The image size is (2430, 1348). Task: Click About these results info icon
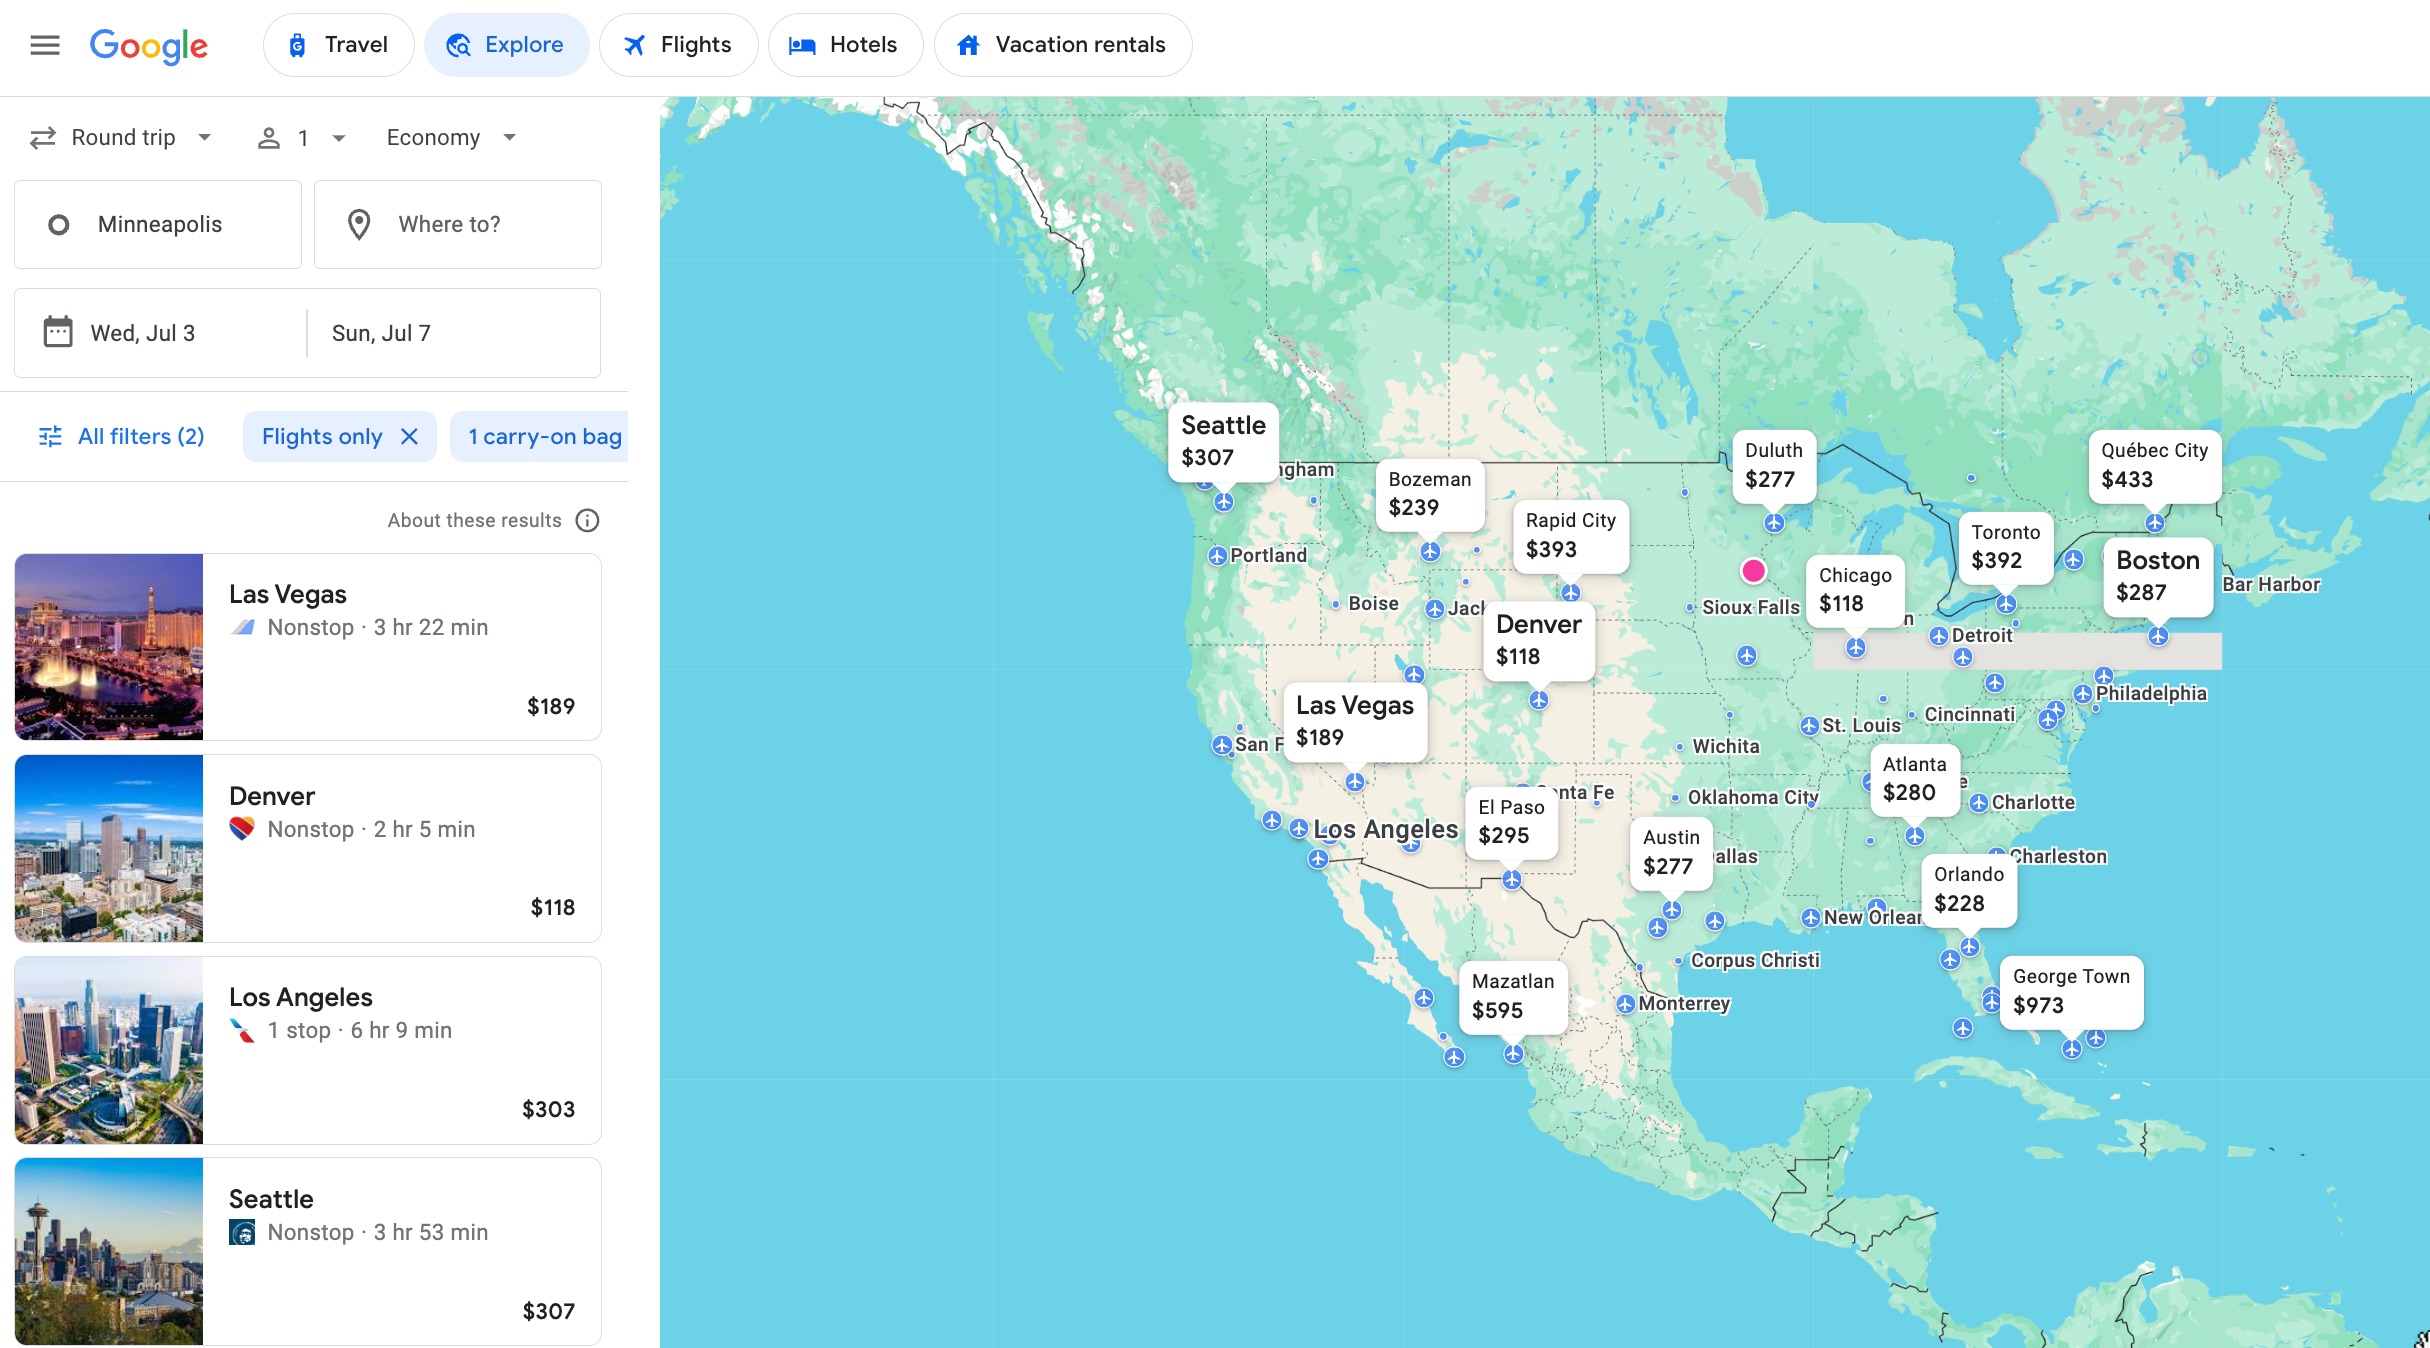(x=588, y=520)
